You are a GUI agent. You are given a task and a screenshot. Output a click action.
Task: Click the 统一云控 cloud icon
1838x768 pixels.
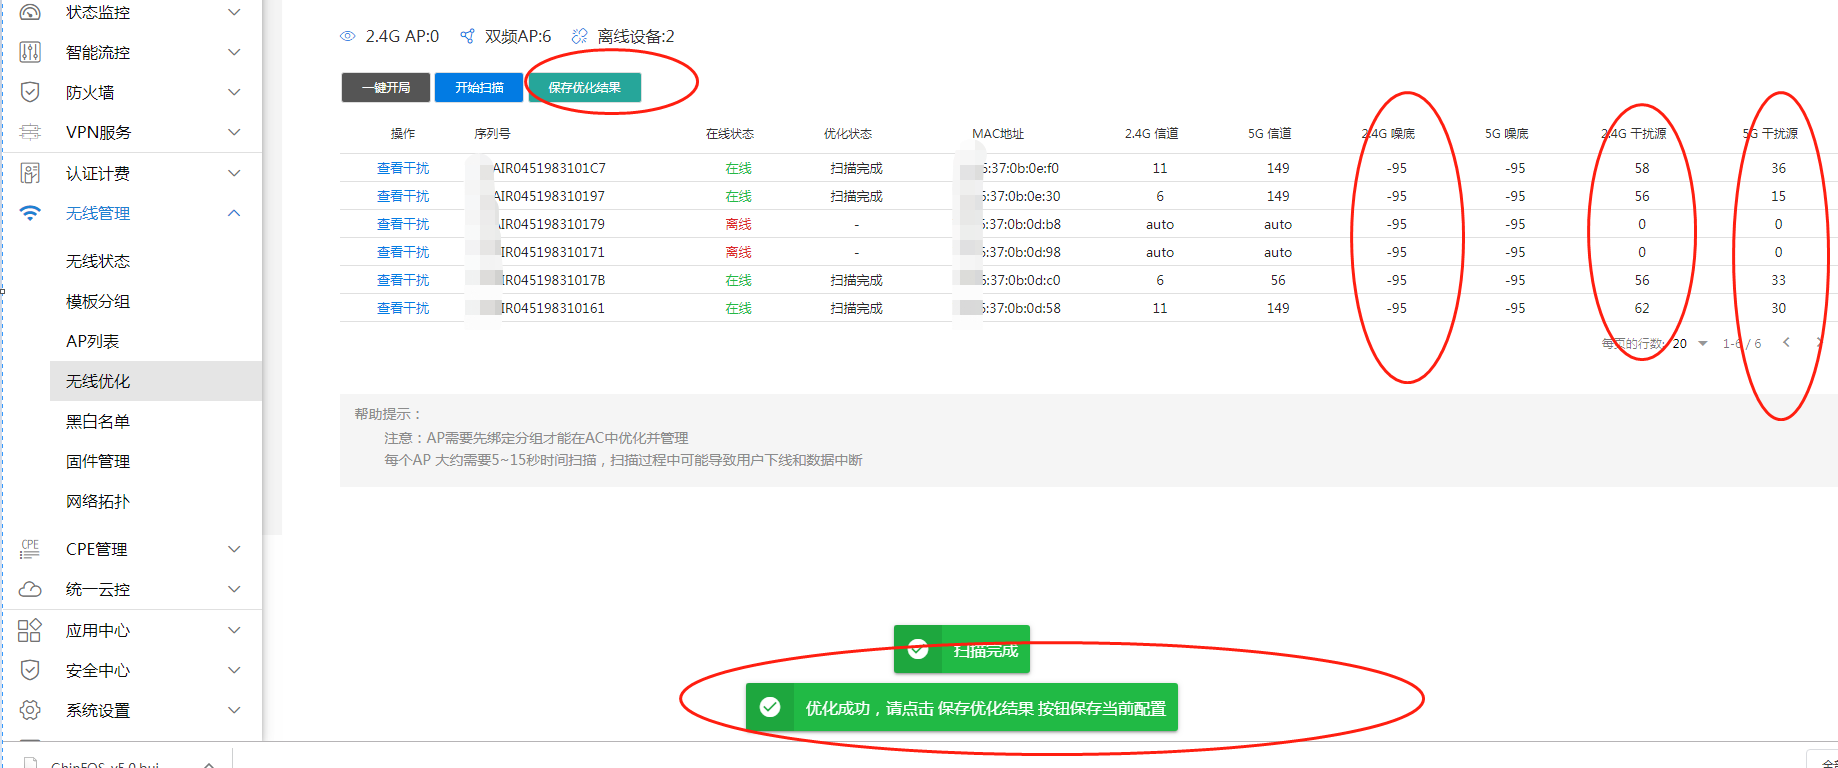pos(30,589)
